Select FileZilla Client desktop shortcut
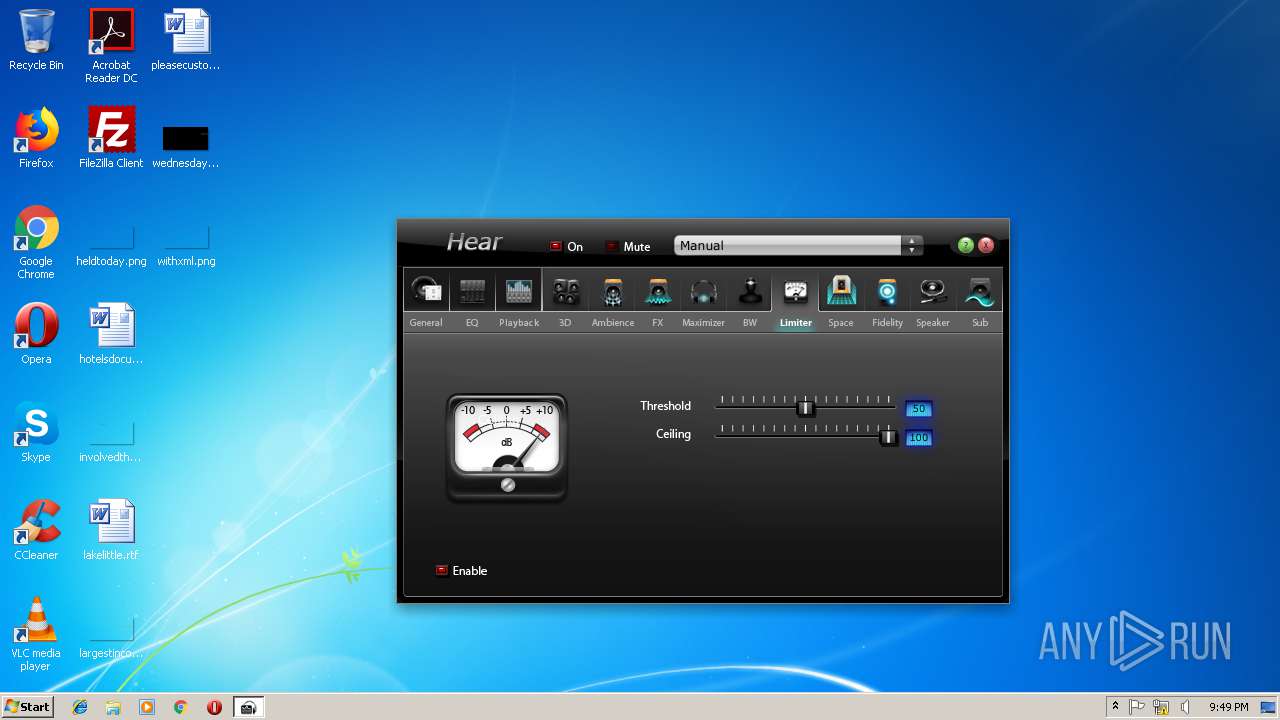1280x720 pixels. pos(111,138)
